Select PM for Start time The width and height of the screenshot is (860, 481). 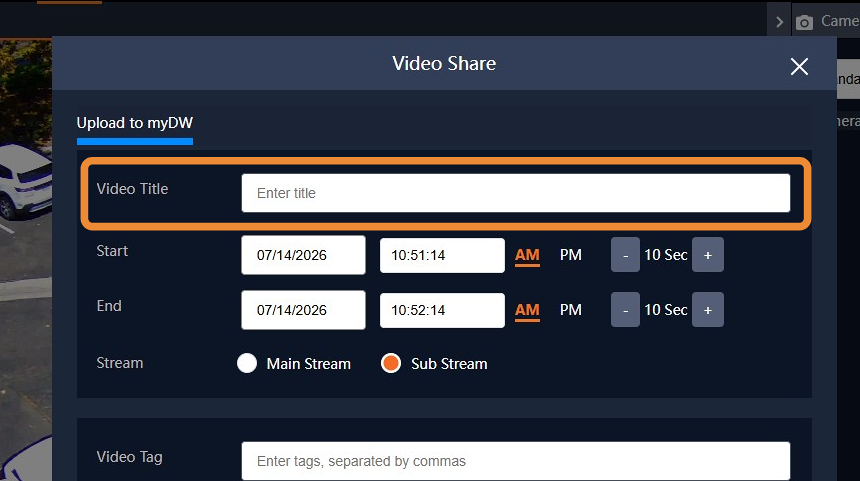coord(570,255)
